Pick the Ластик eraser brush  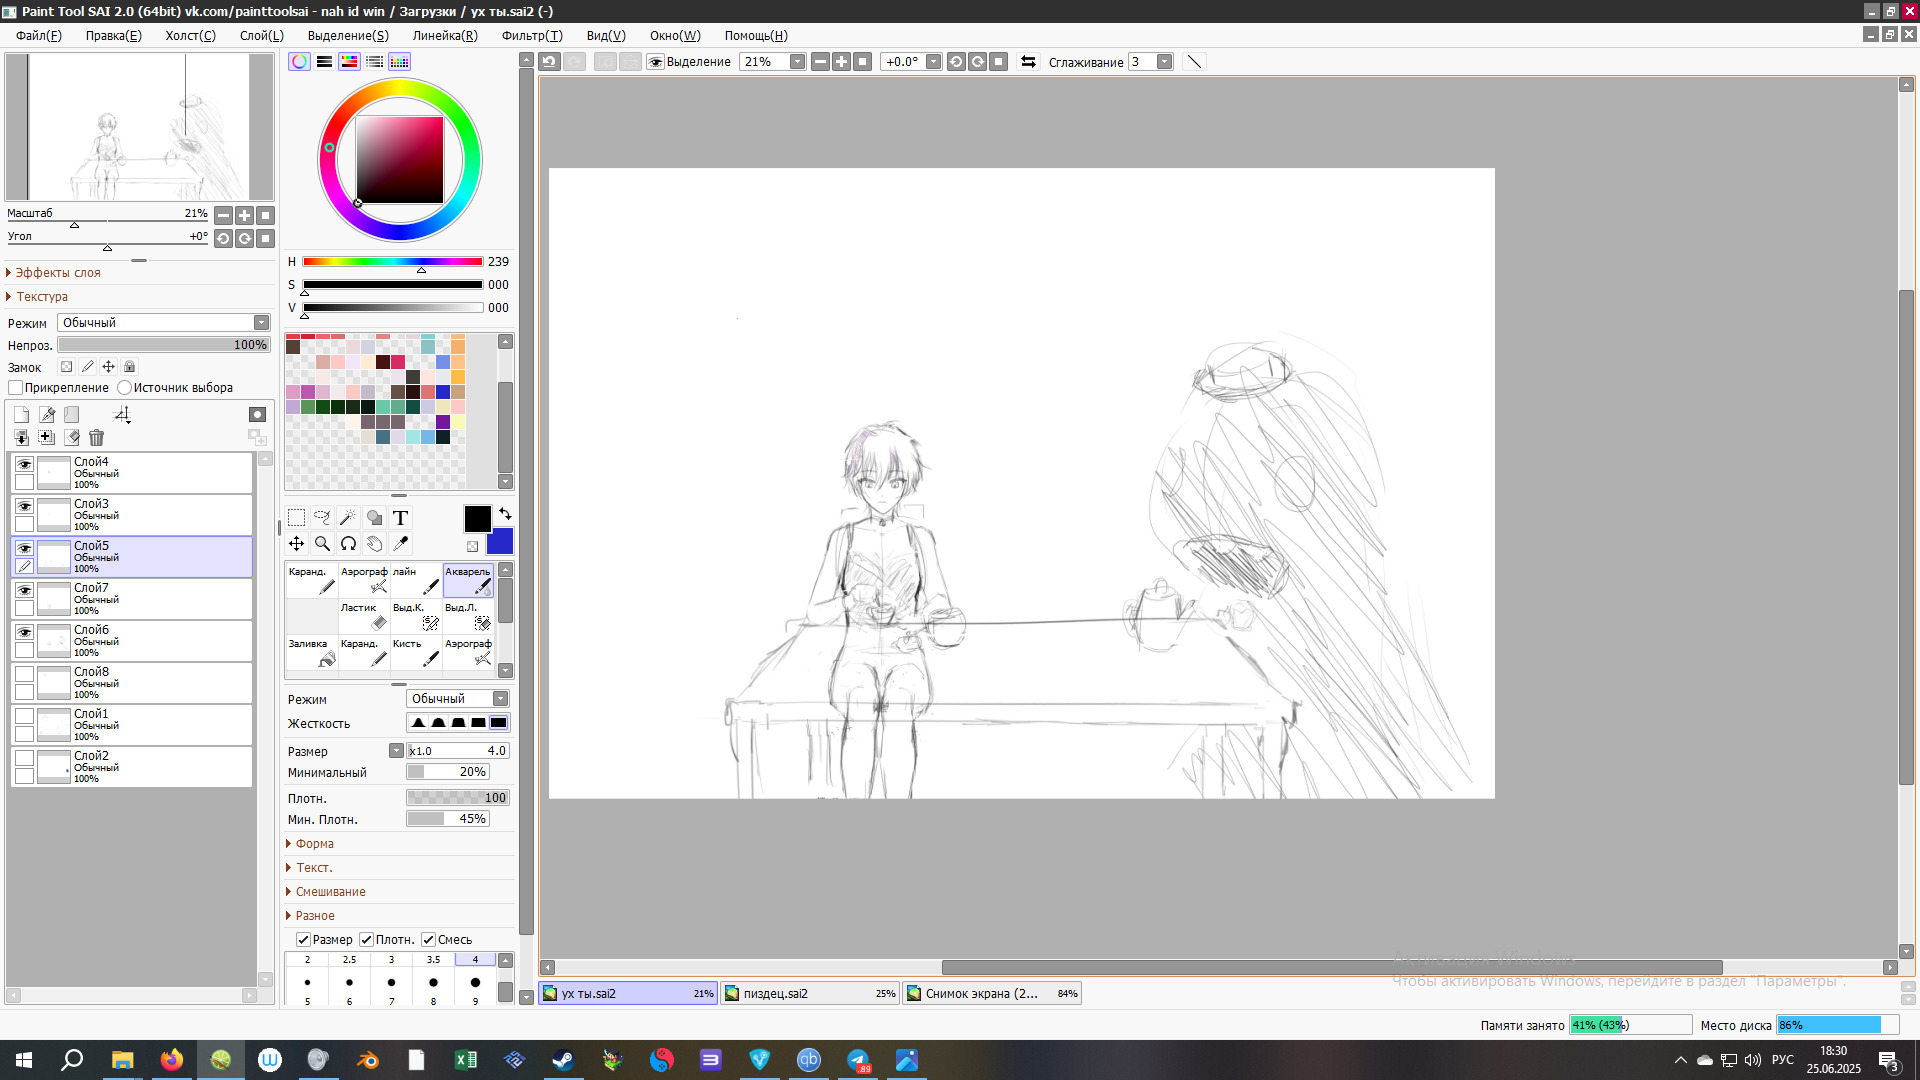point(364,616)
